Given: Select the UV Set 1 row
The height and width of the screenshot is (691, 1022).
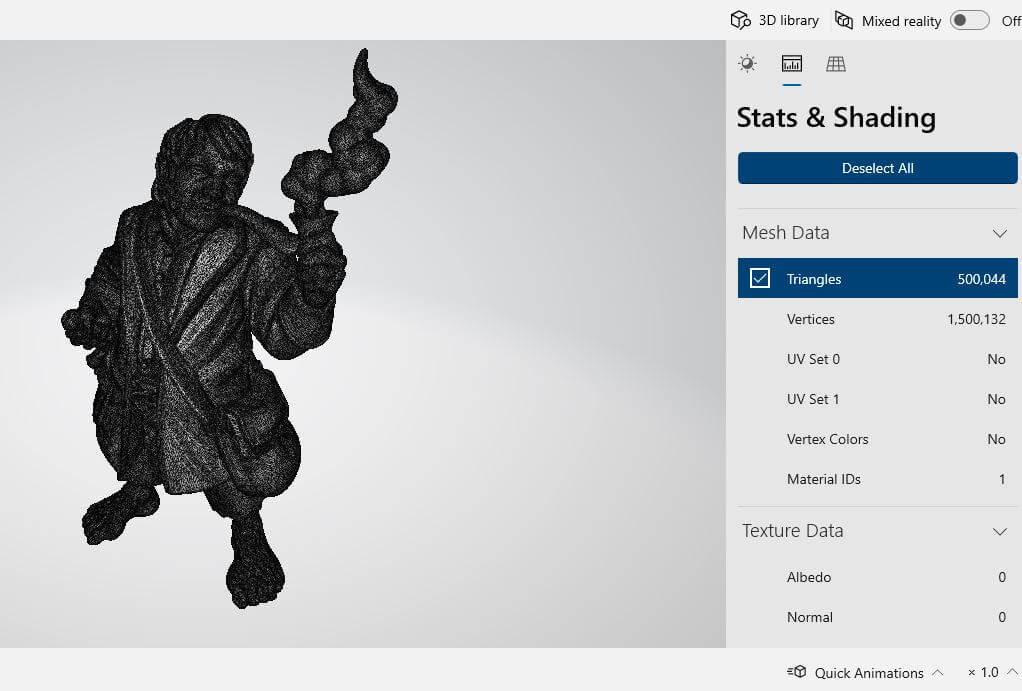Looking at the screenshot, I should 877,399.
